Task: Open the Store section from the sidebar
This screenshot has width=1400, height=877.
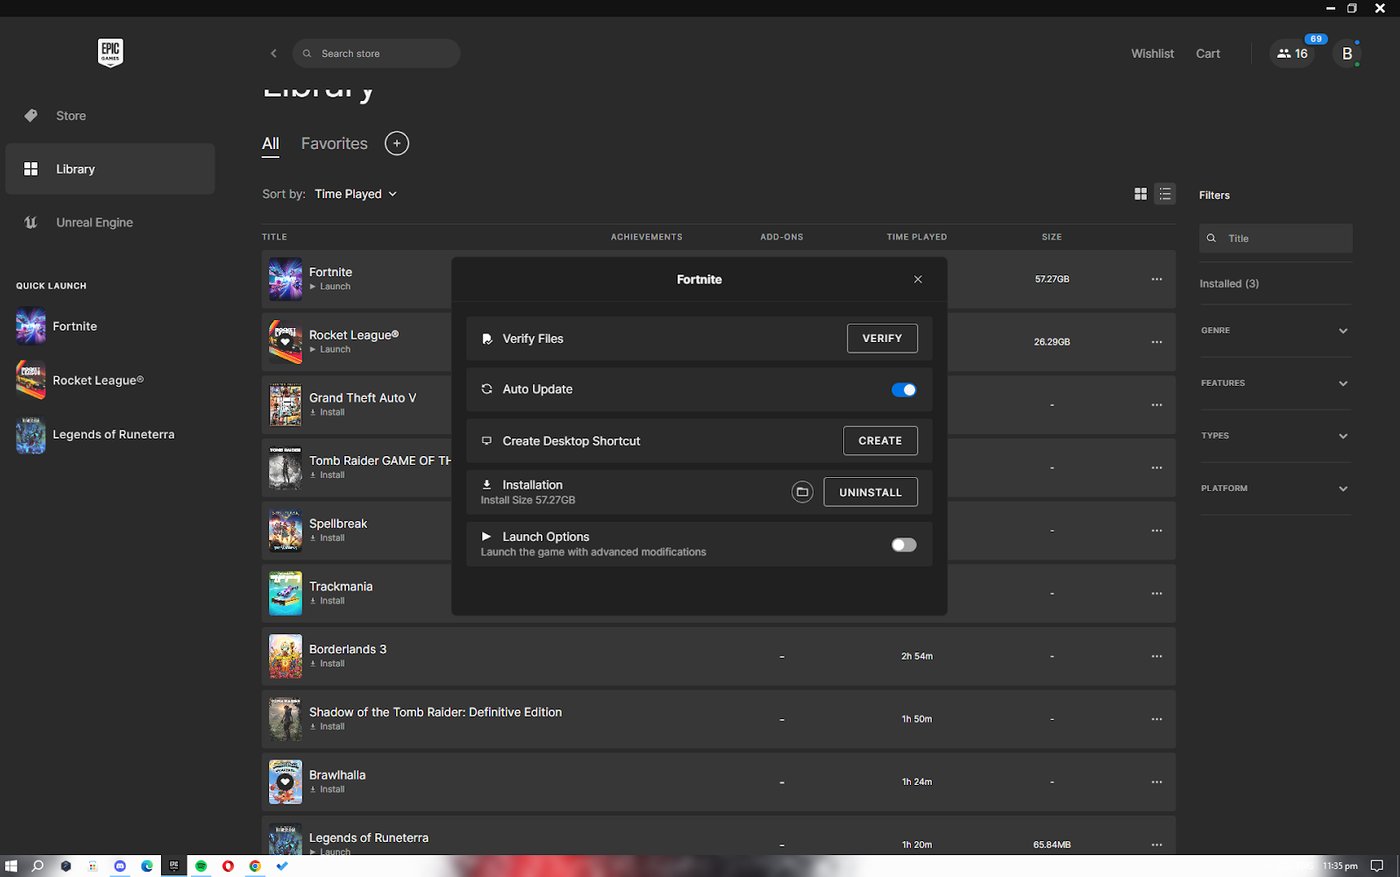Action: 69,115
